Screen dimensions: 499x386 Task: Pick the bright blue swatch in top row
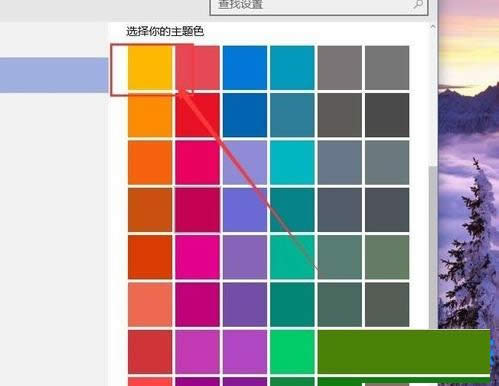tap(245, 68)
